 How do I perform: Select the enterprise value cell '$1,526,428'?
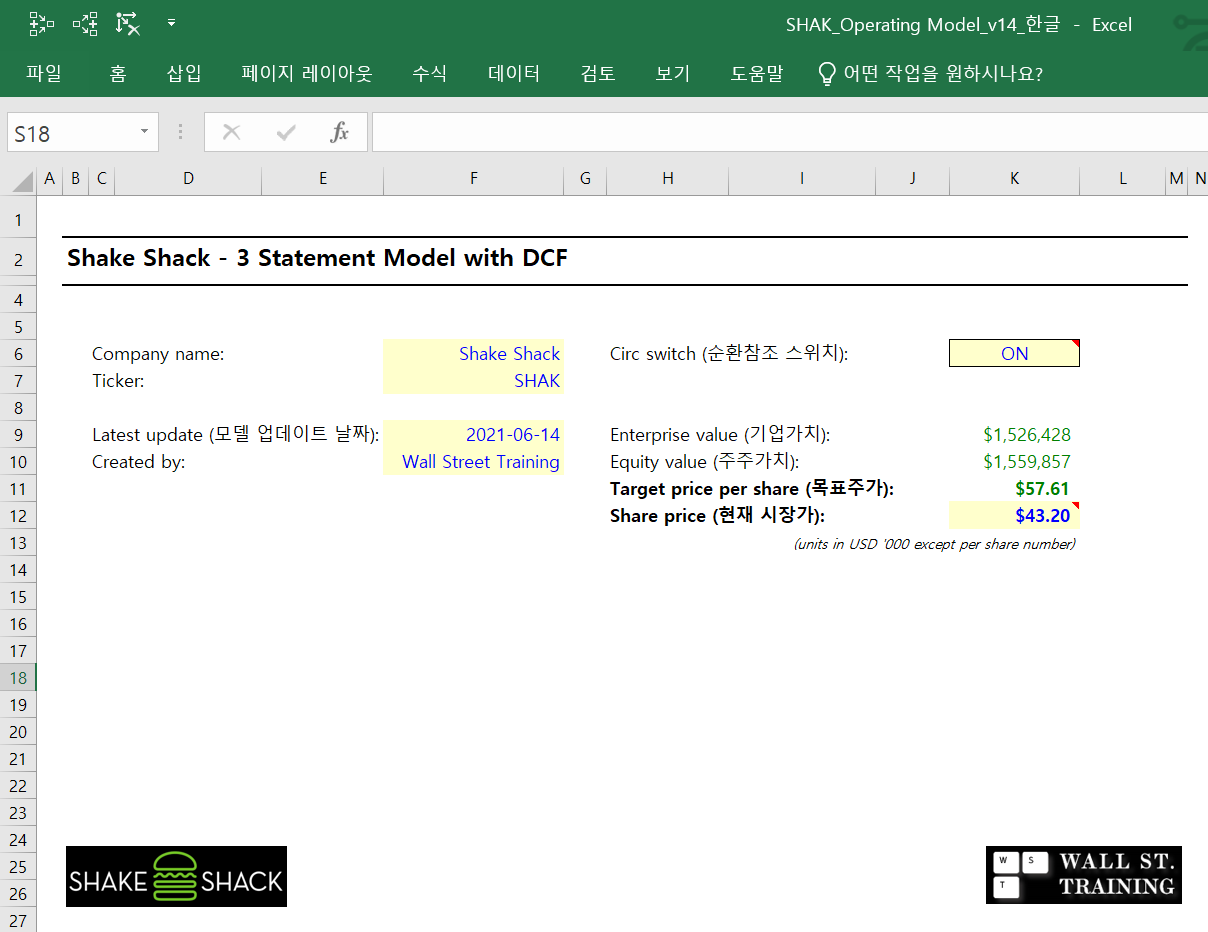point(1014,435)
